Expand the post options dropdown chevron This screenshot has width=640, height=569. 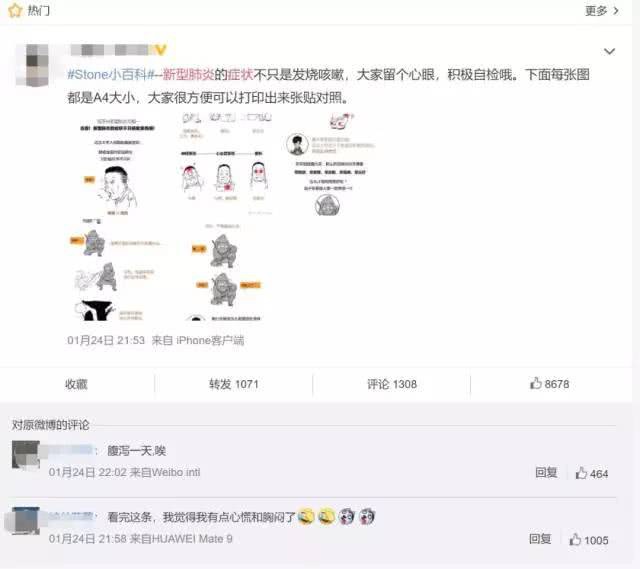pyautogui.click(x=609, y=51)
